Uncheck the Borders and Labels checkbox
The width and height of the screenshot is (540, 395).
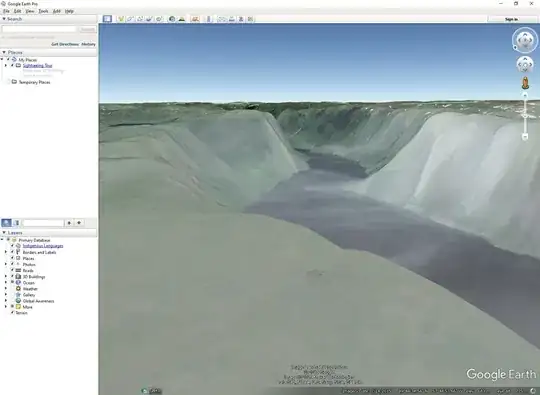pos(12,252)
